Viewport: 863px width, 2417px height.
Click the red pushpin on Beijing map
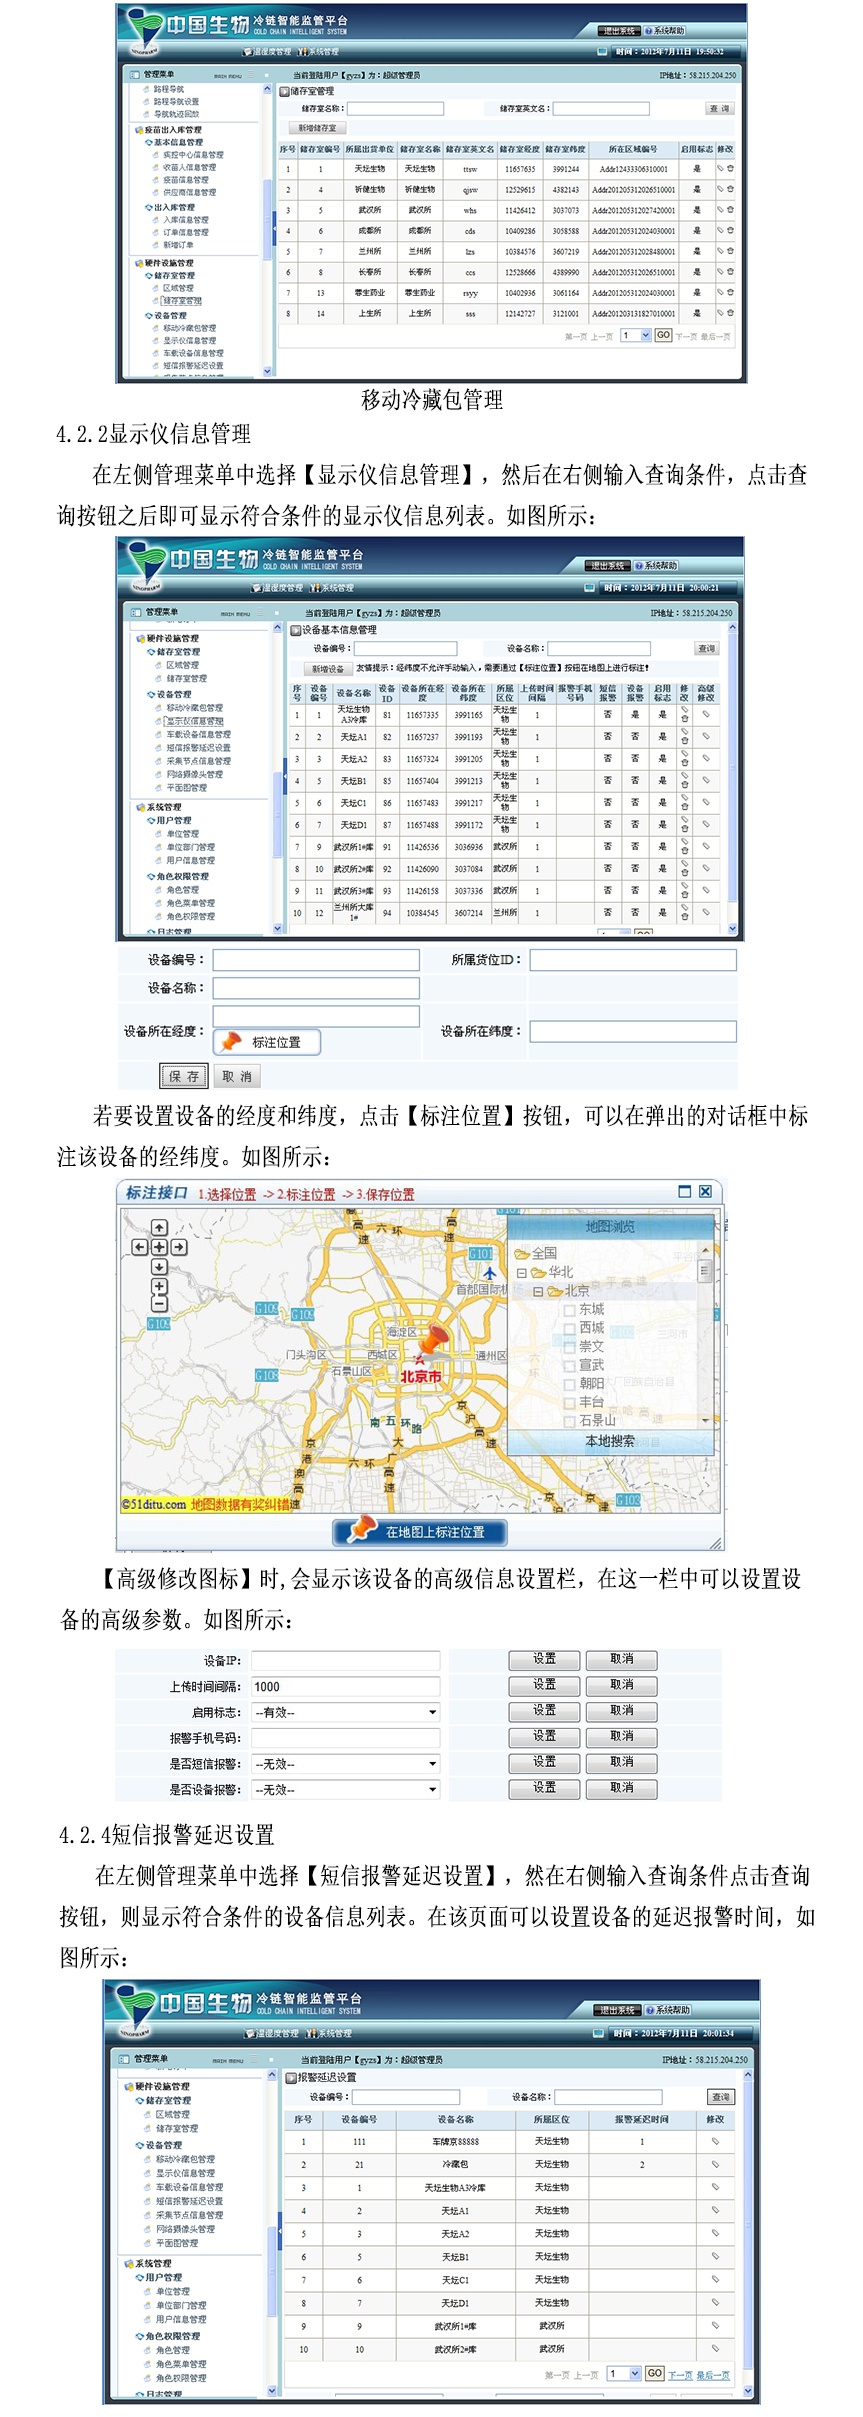tap(433, 1339)
